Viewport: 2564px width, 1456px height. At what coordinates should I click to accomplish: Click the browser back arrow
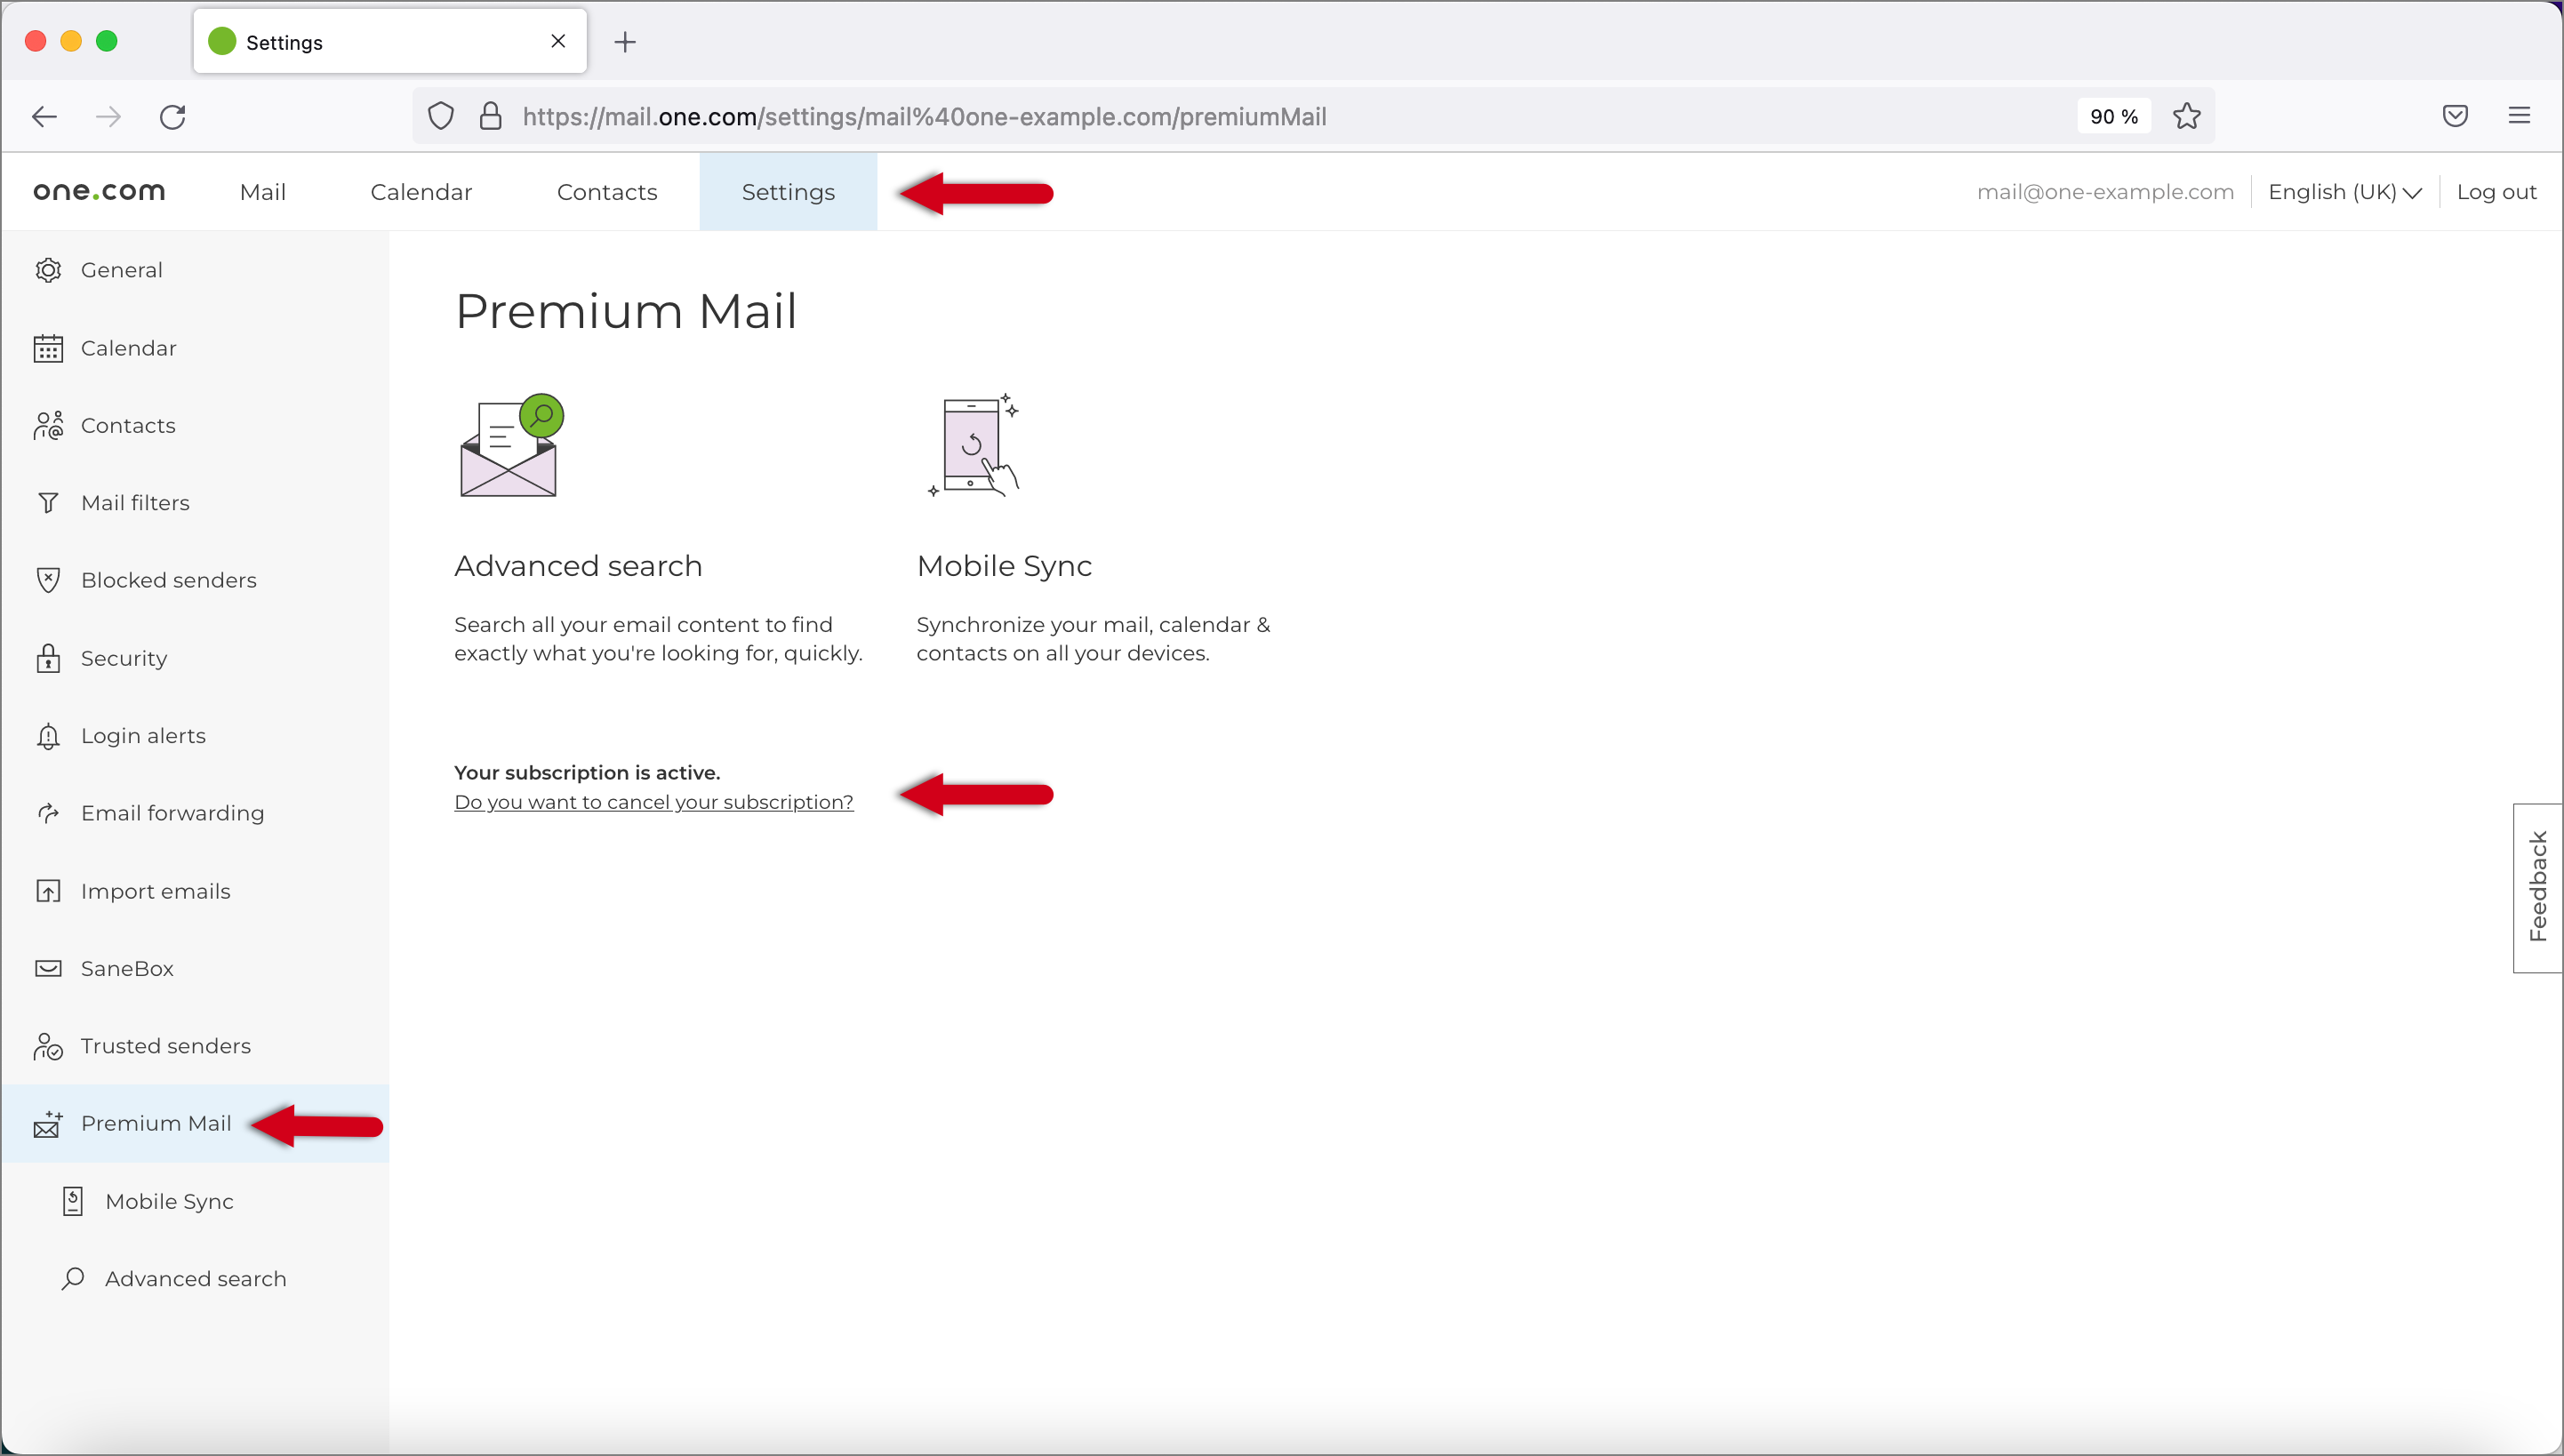44,117
